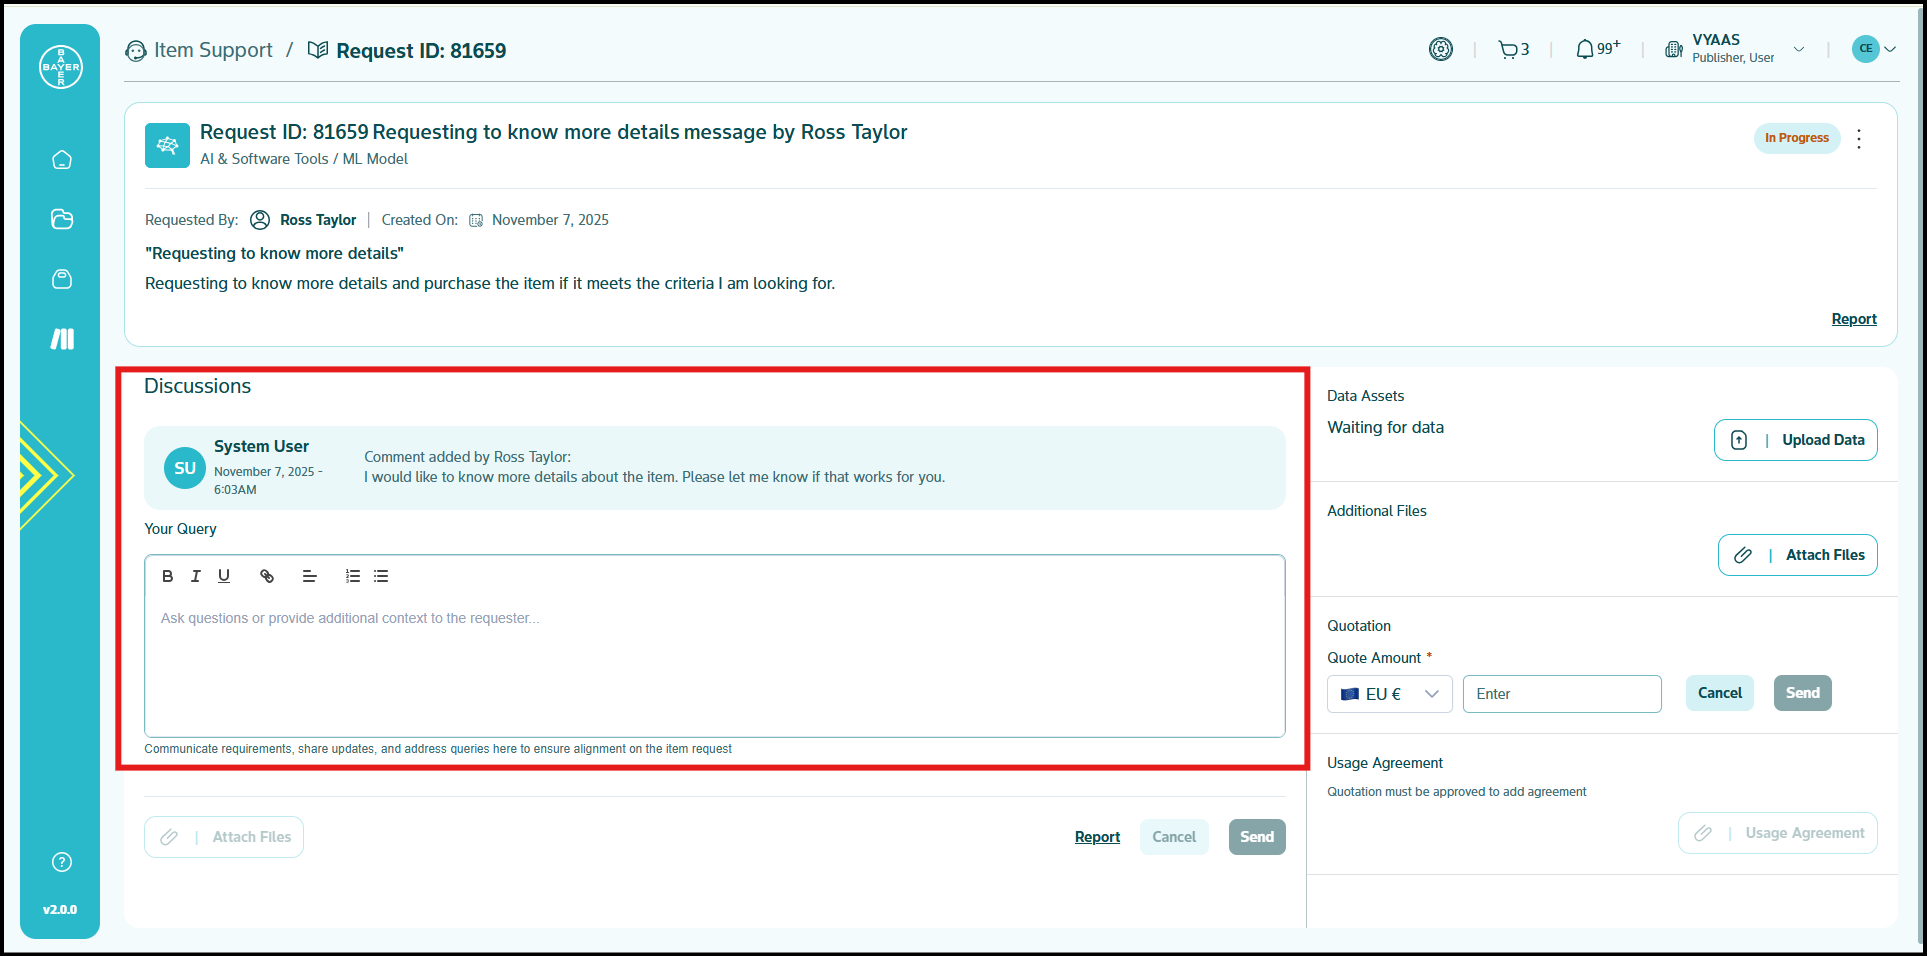1927x956 pixels.
Task: Click the Upload Data button
Action: (x=1796, y=440)
